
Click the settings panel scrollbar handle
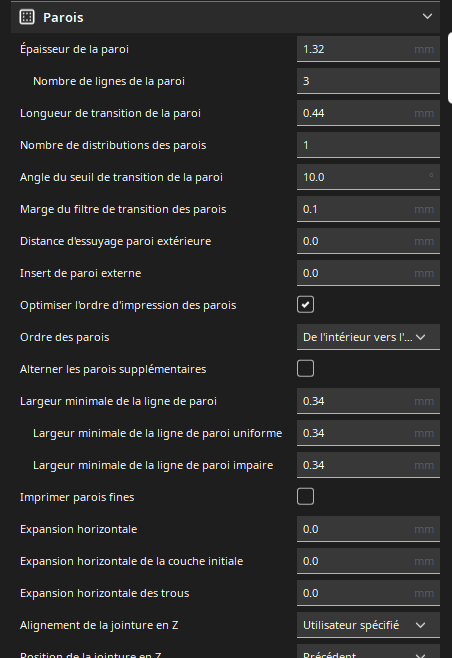(450, 68)
